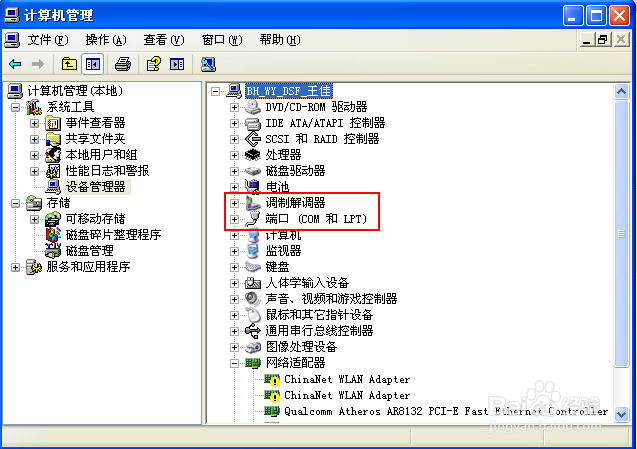The image size is (637, 449).
Task: Click the device list vertical scrollbar thumb
Action: click(x=621, y=234)
